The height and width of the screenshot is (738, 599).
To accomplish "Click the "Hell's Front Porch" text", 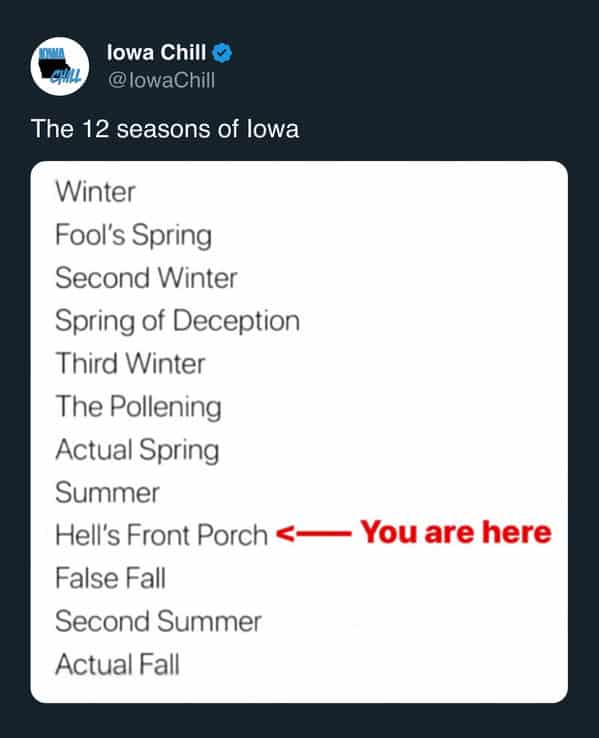I will tap(161, 535).
